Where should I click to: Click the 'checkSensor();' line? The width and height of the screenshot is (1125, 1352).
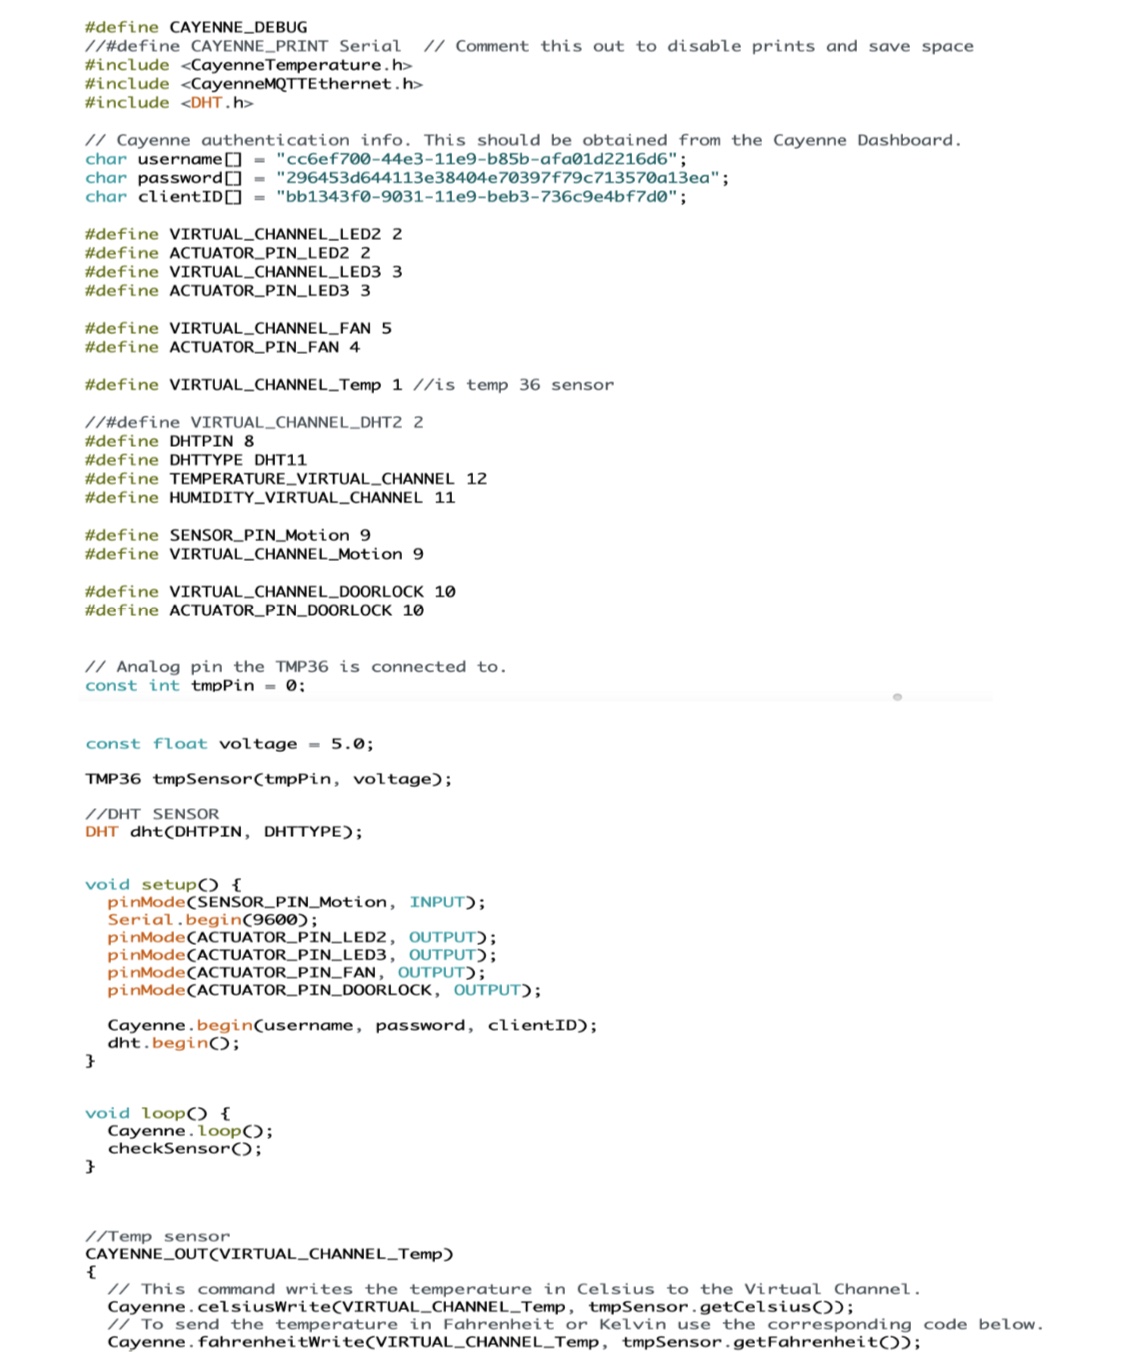[185, 1149]
